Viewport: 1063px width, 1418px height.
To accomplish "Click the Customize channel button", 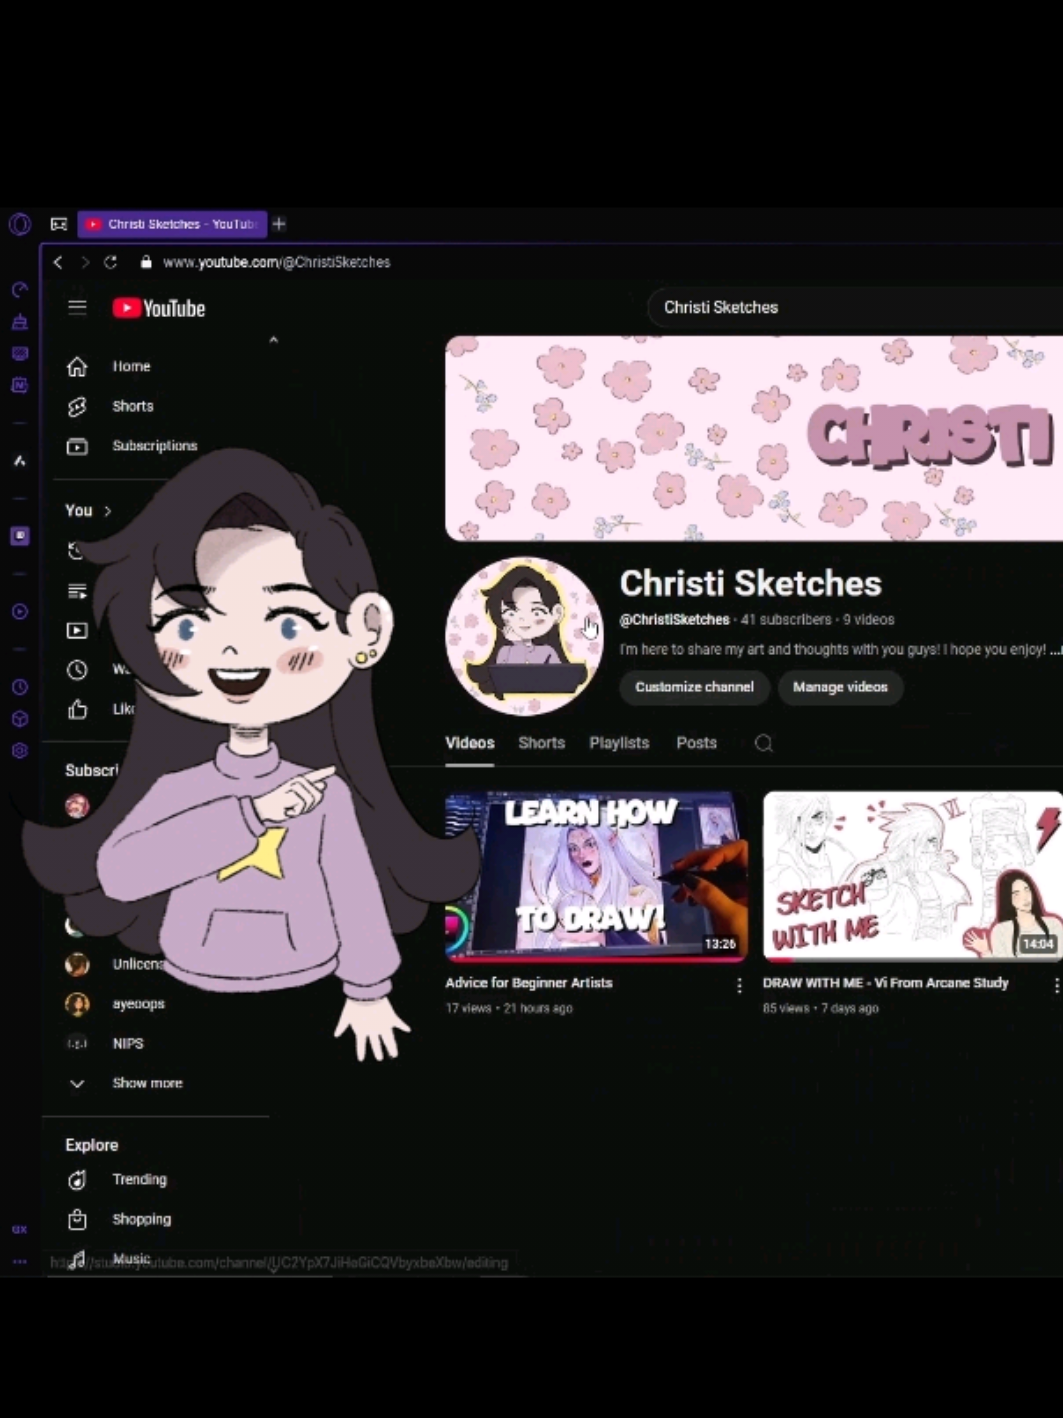I will pyautogui.click(x=694, y=687).
